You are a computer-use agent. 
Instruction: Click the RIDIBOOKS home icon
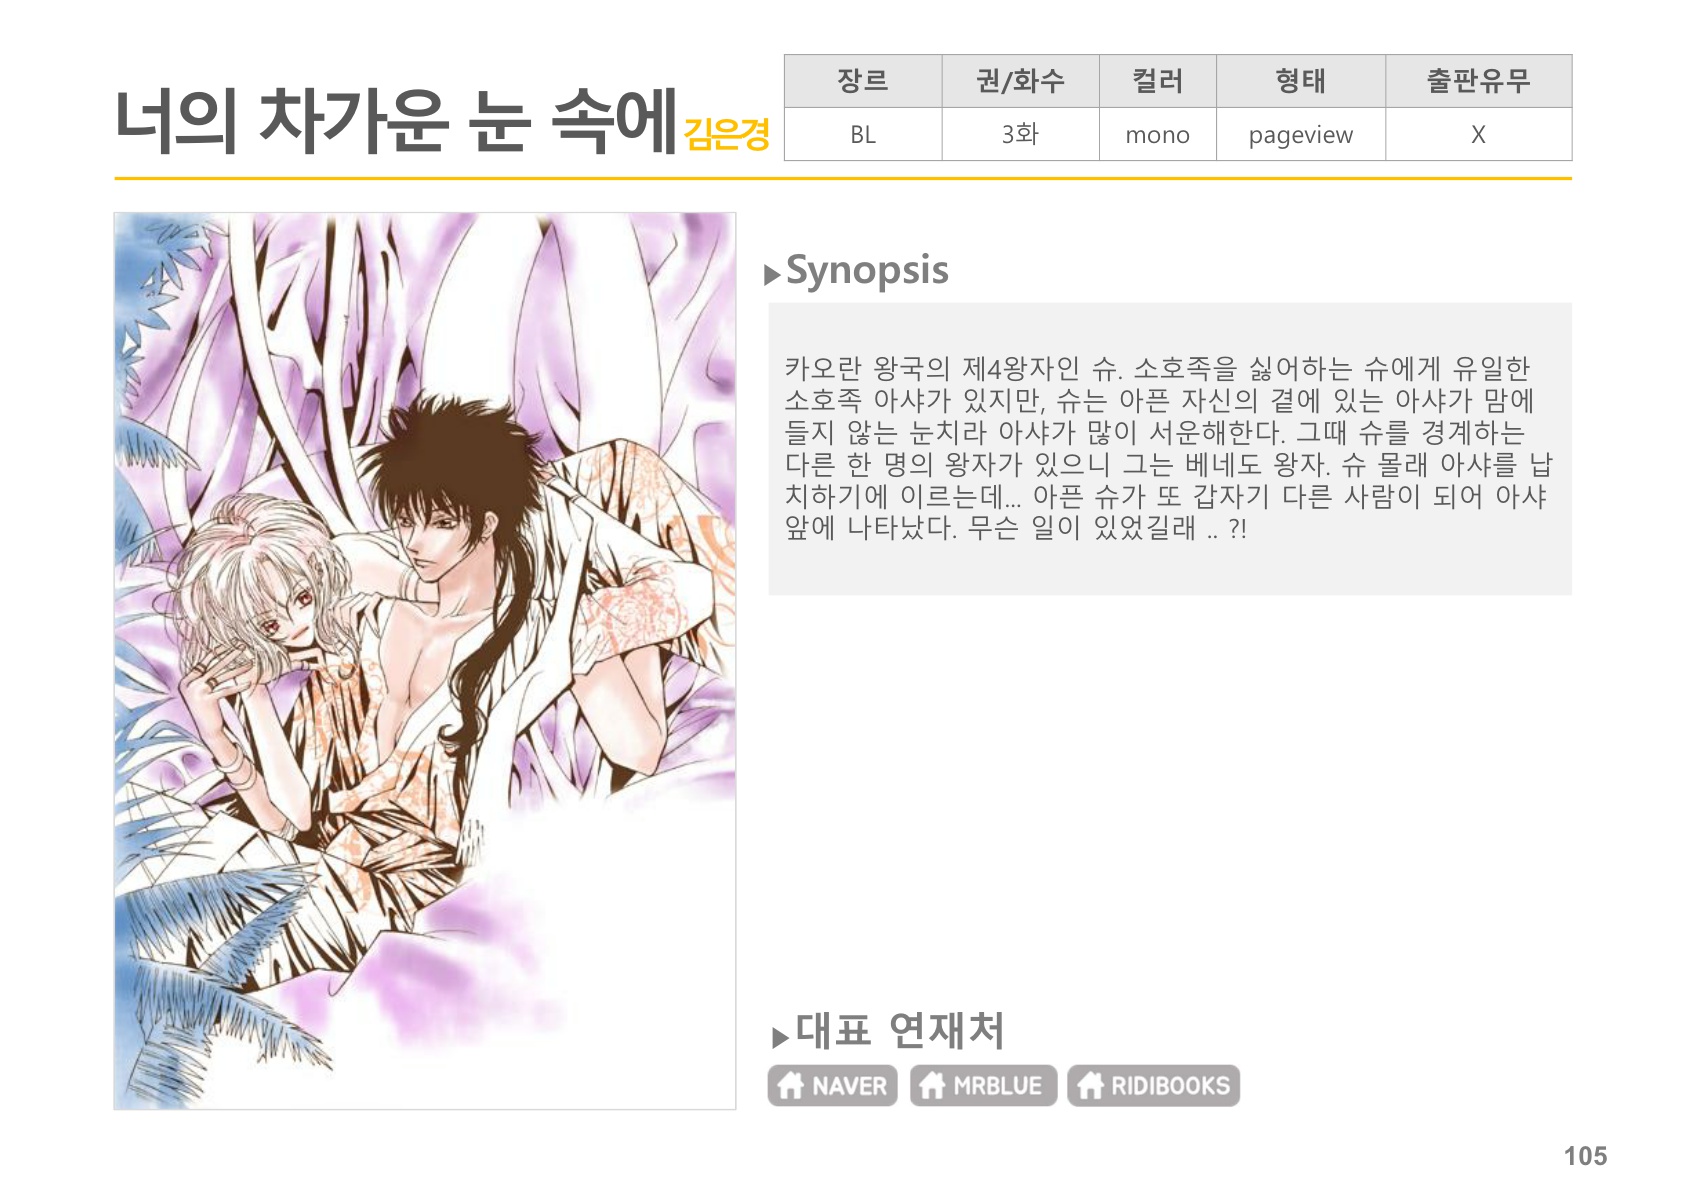(1090, 1085)
